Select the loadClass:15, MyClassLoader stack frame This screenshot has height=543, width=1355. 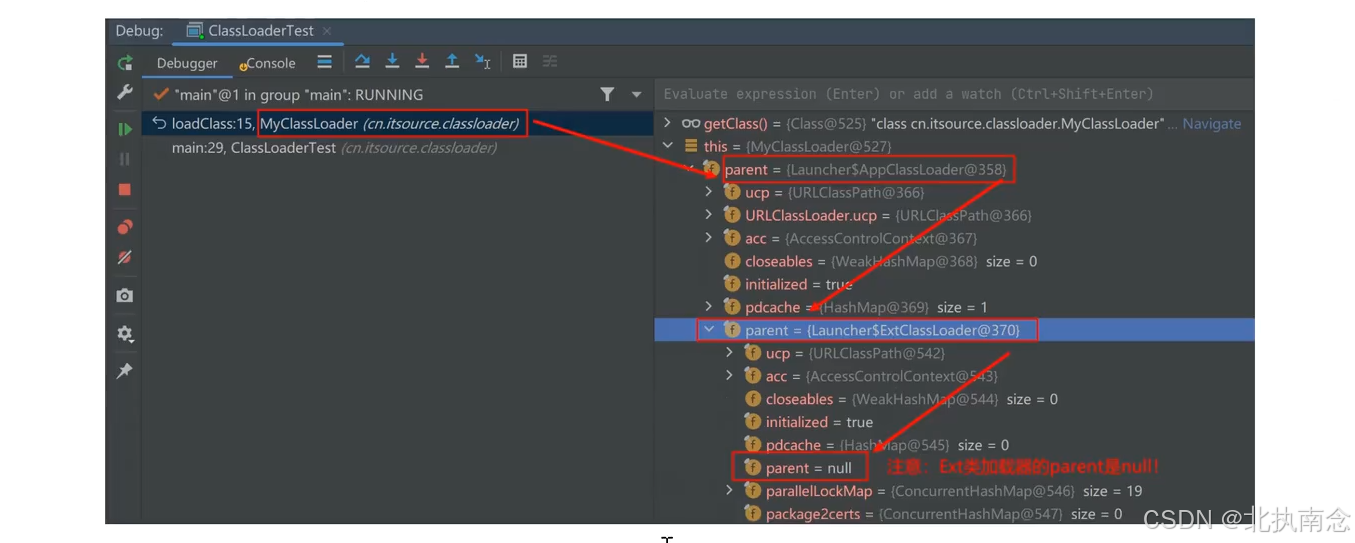pyautogui.click(x=397, y=124)
